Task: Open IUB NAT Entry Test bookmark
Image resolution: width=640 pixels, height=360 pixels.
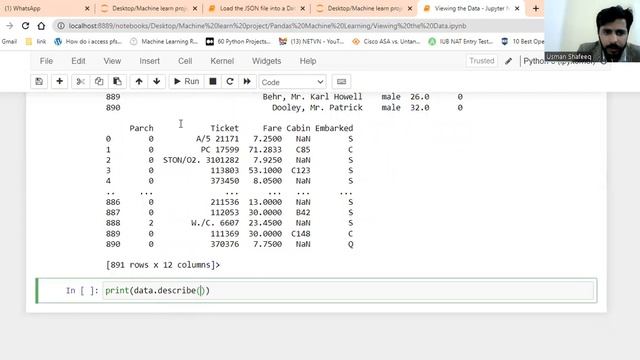Action: (x=461, y=42)
